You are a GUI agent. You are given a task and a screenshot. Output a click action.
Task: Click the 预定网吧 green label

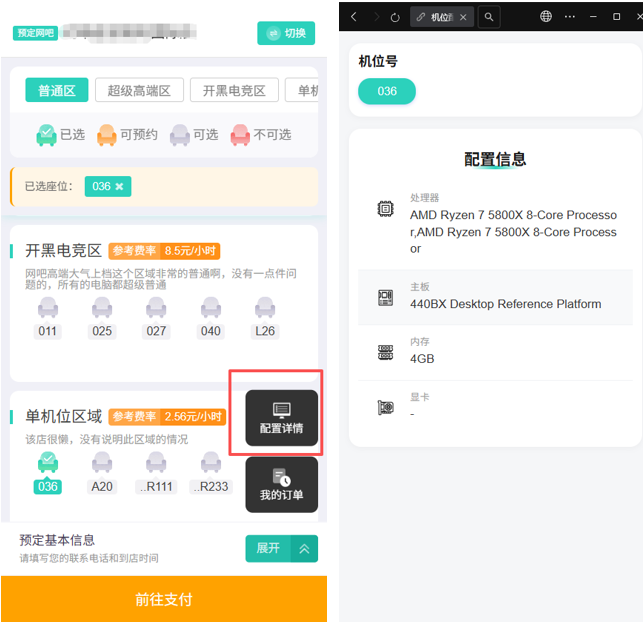(35, 33)
